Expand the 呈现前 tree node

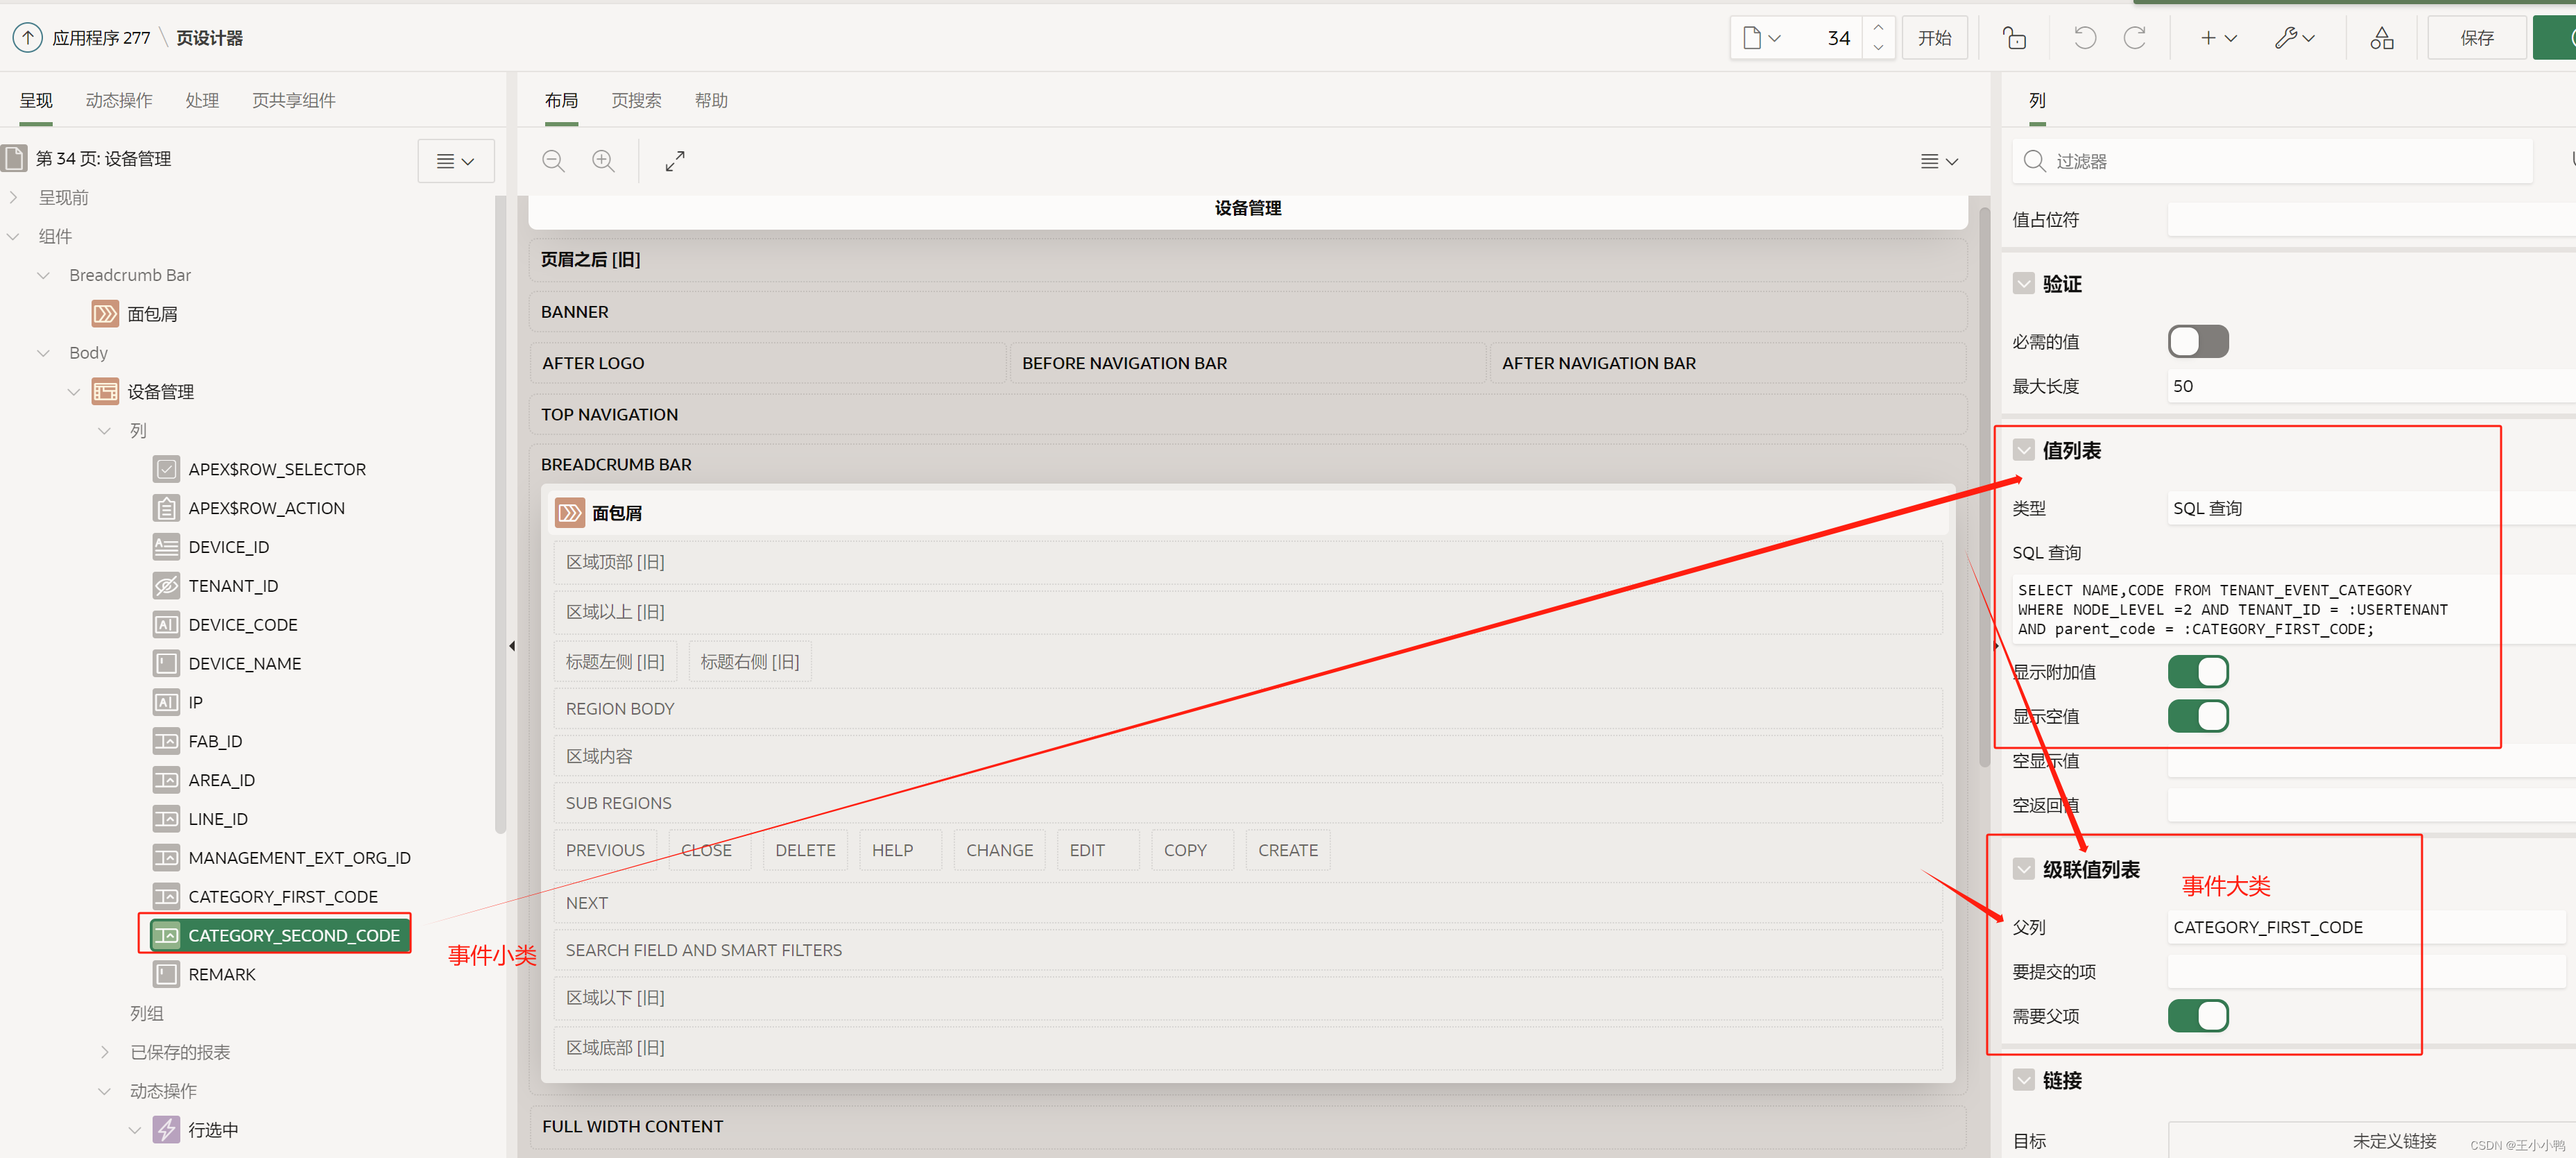[x=14, y=197]
